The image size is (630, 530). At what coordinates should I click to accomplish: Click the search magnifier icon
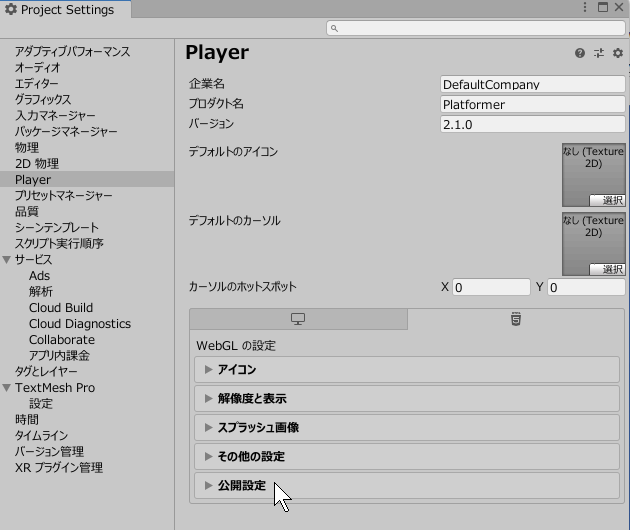pyautogui.click(x=334, y=28)
